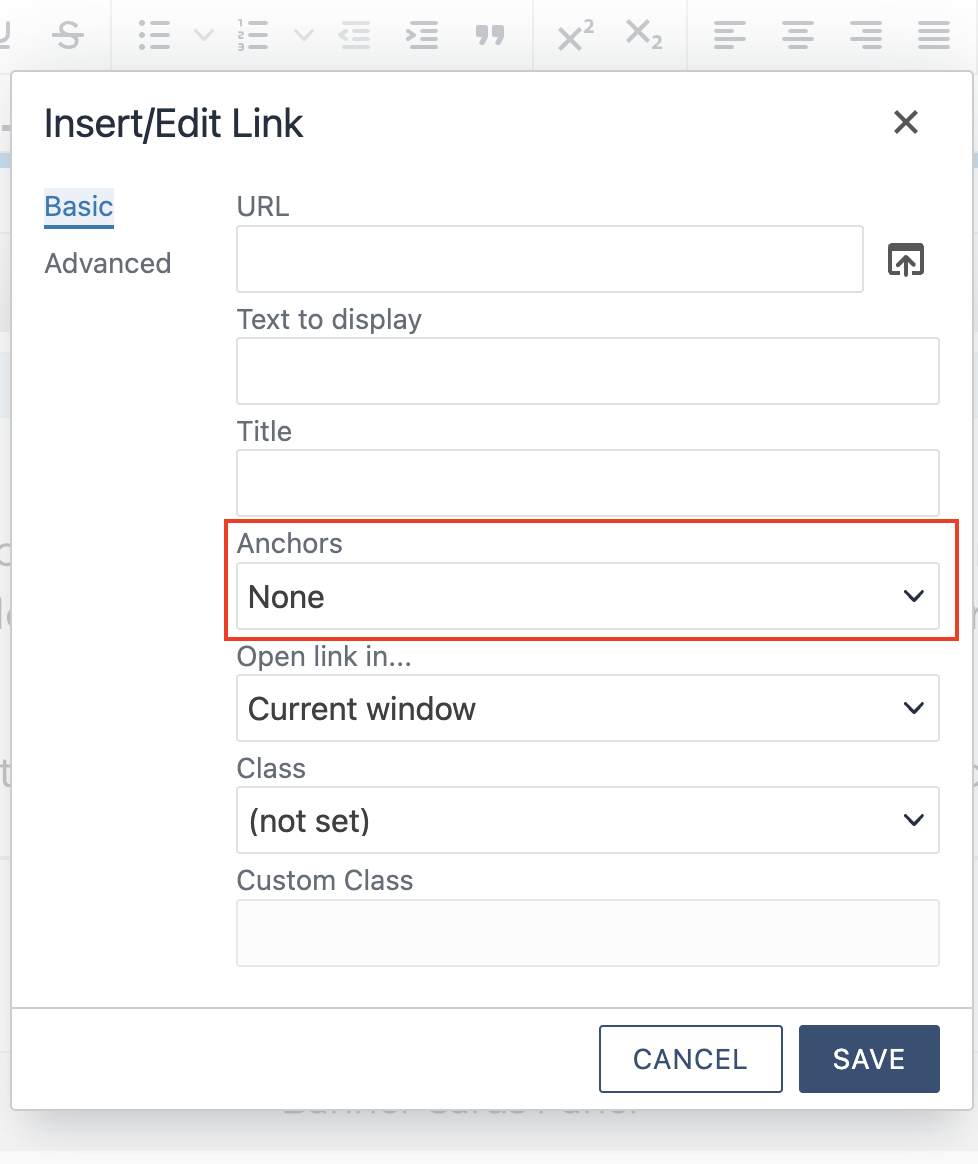The image size is (978, 1164).
Task: Click the increase indent icon
Action: 422,35
